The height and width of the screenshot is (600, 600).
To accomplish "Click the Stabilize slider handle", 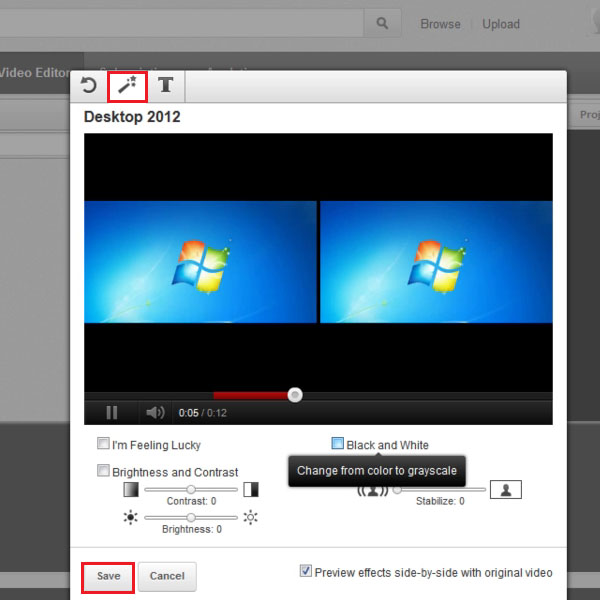I will point(398,489).
